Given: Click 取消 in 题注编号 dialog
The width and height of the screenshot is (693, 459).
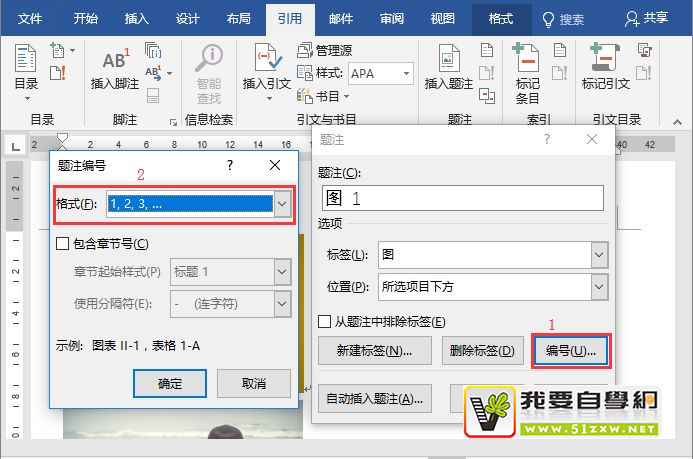Looking at the screenshot, I should (x=254, y=383).
